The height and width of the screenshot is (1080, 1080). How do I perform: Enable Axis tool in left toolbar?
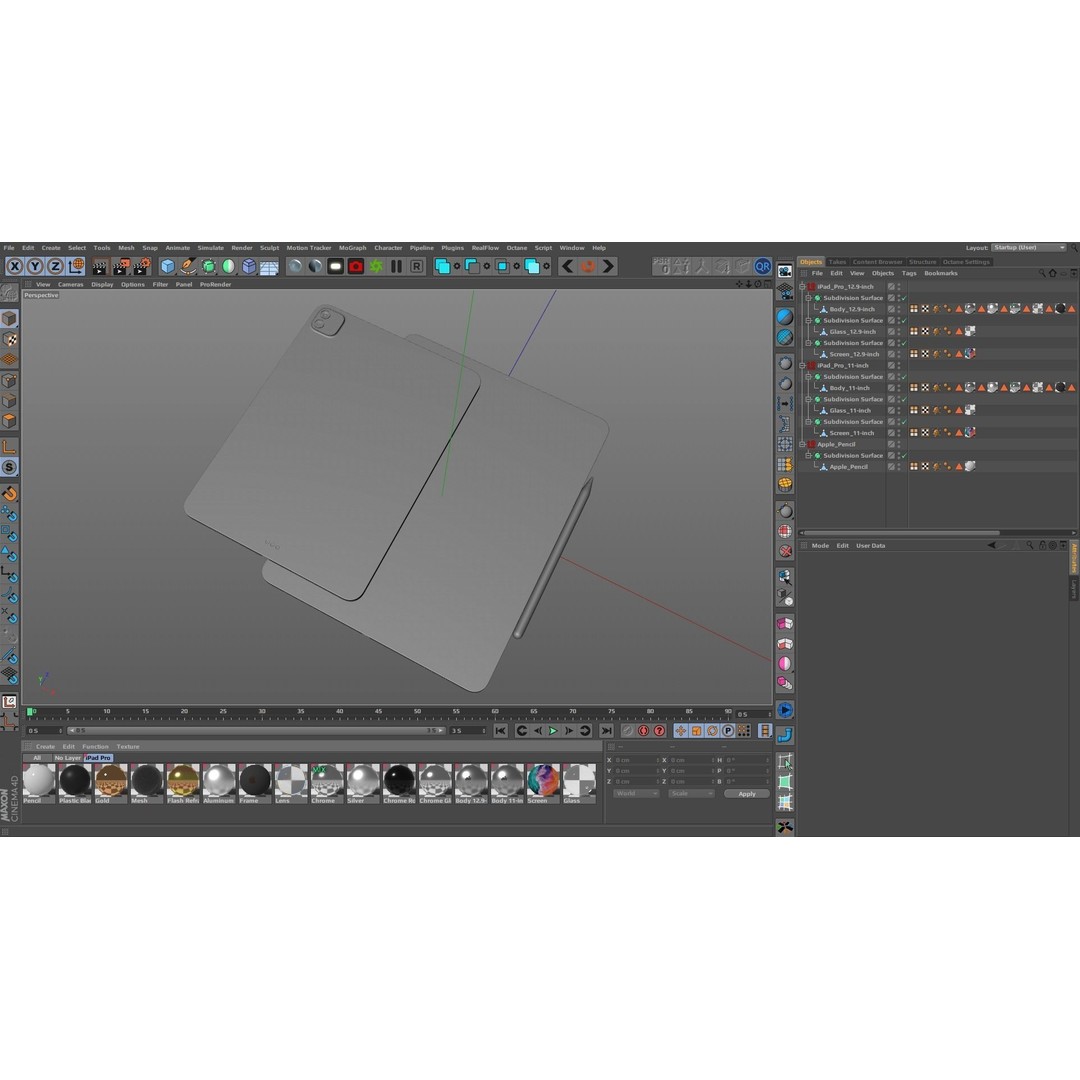pos(9,447)
